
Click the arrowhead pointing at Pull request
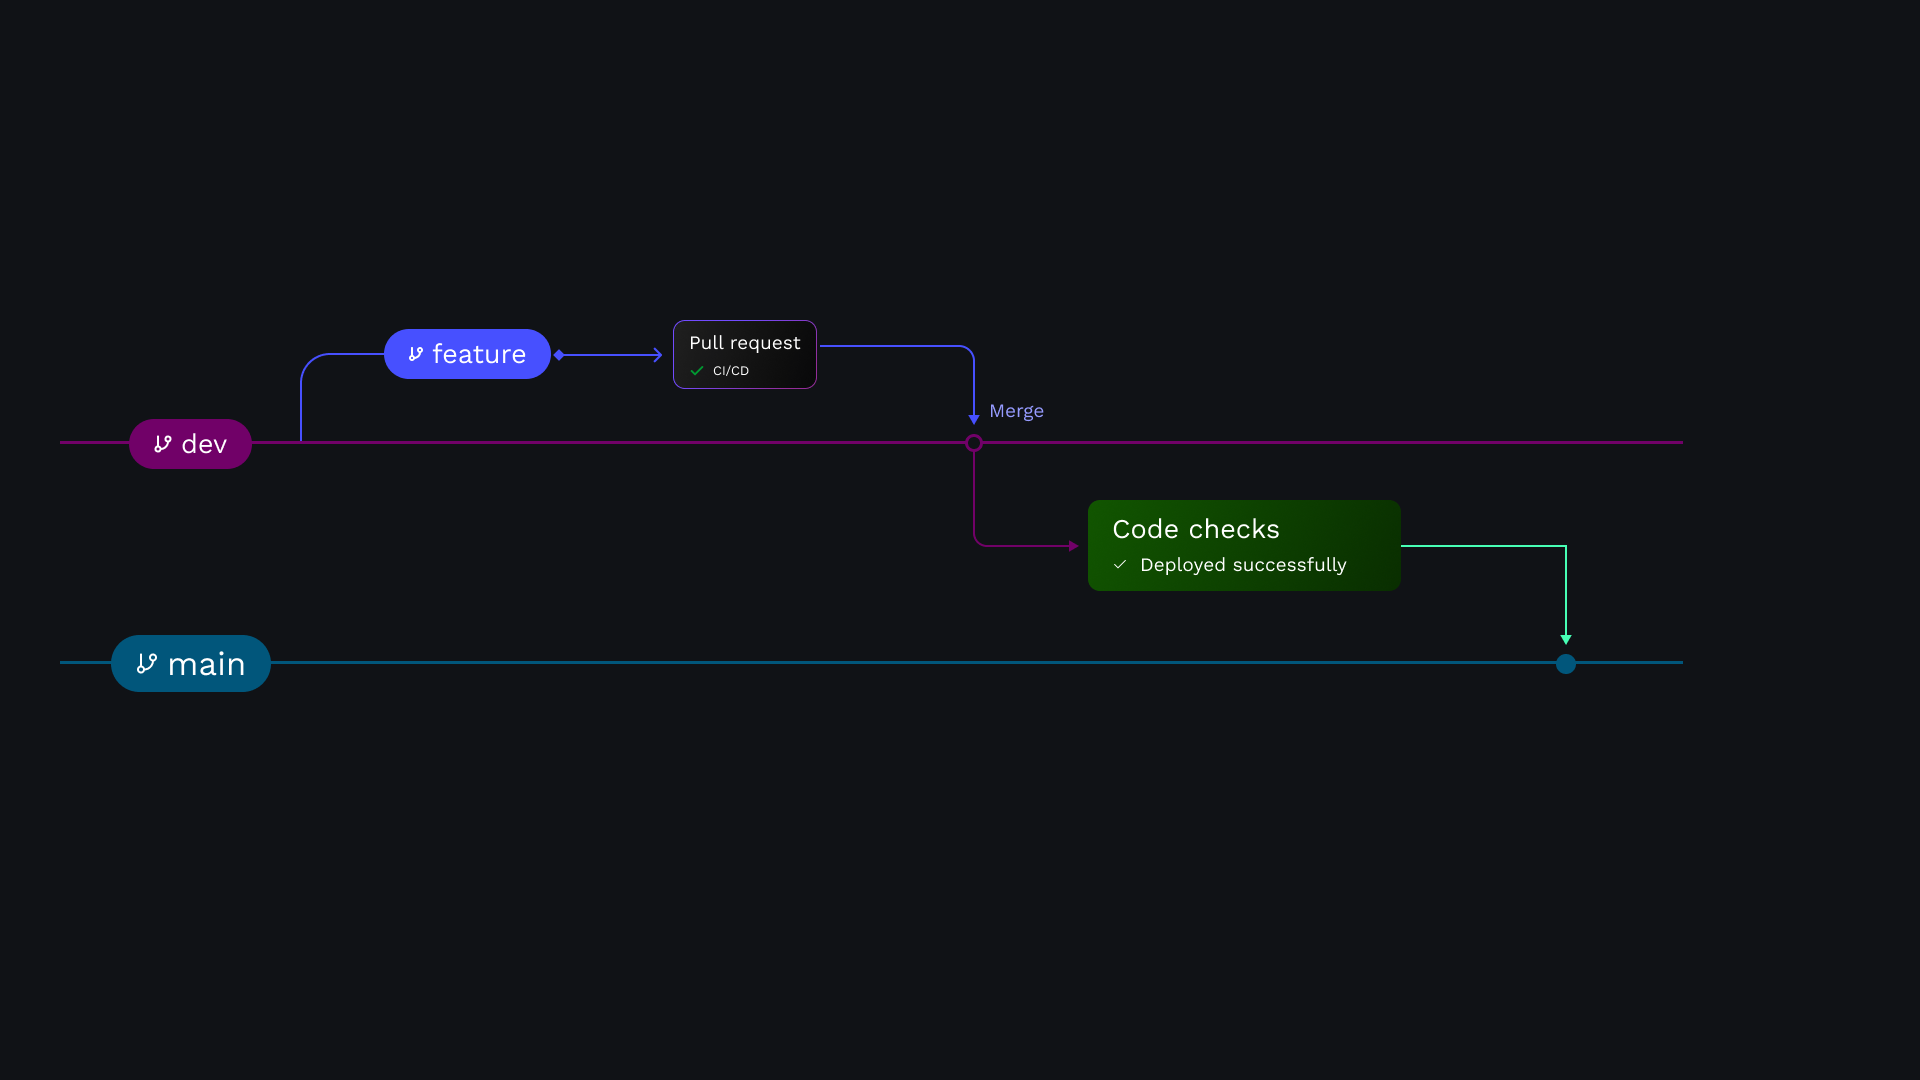pyautogui.click(x=657, y=355)
